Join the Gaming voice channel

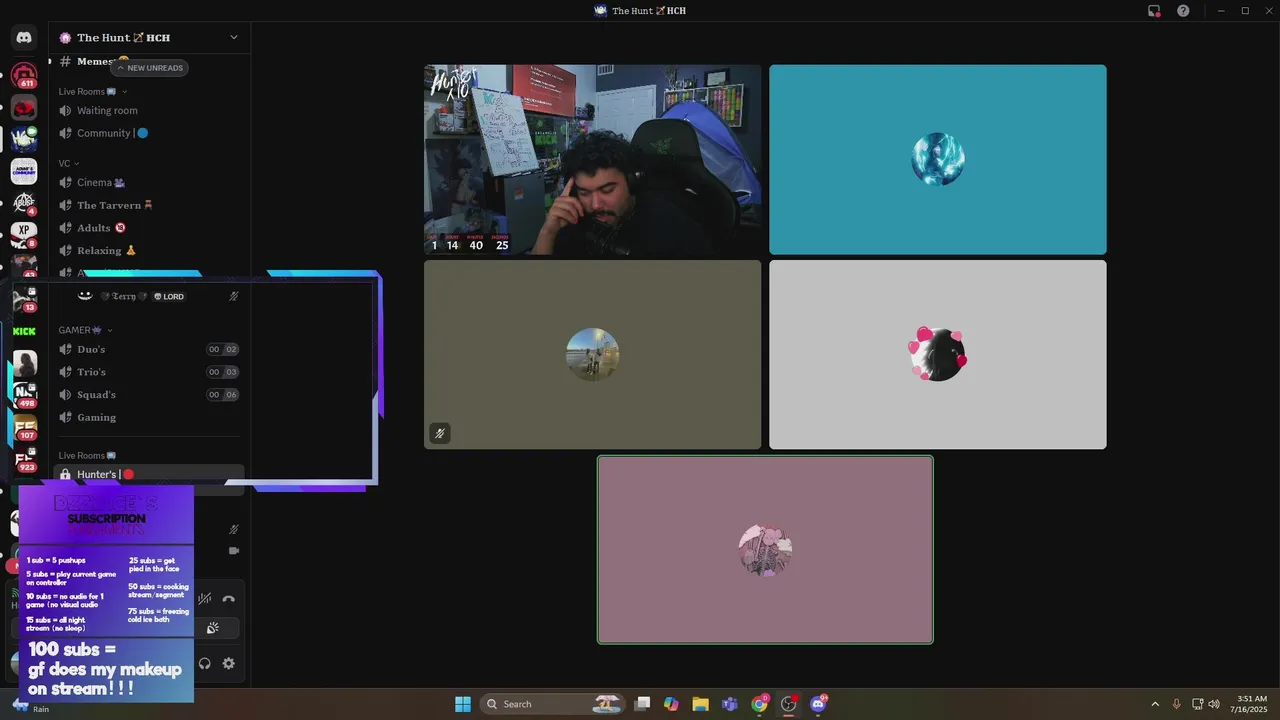click(x=148, y=417)
